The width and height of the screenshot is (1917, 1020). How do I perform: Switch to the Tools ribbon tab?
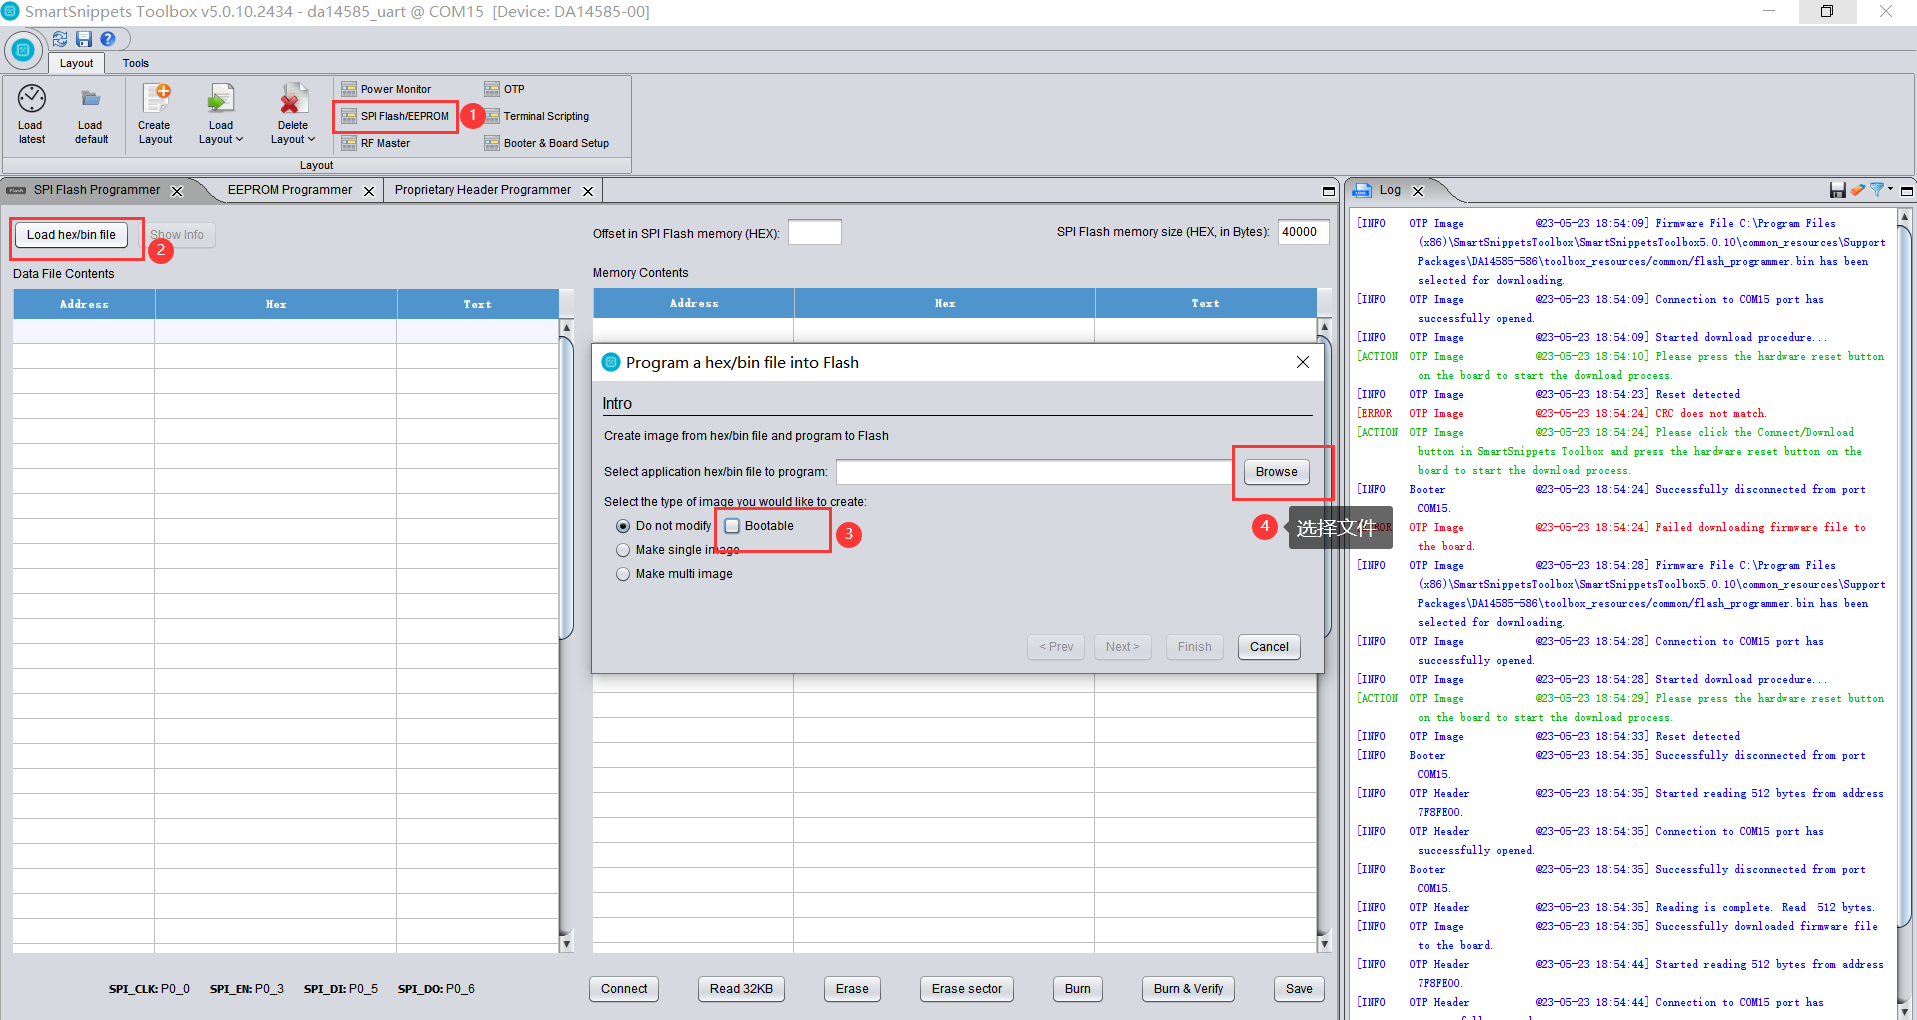(136, 63)
